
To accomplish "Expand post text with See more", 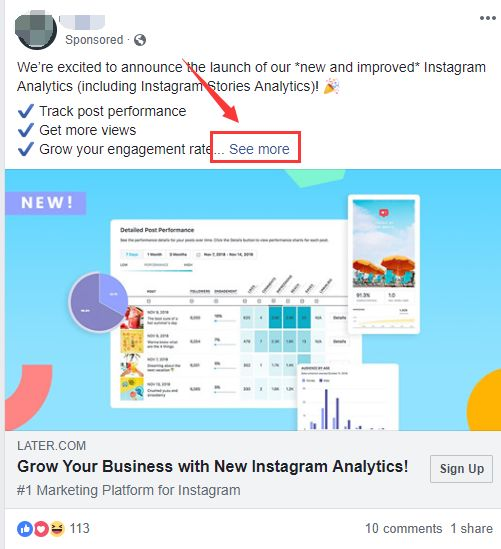I will pos(259,149).
